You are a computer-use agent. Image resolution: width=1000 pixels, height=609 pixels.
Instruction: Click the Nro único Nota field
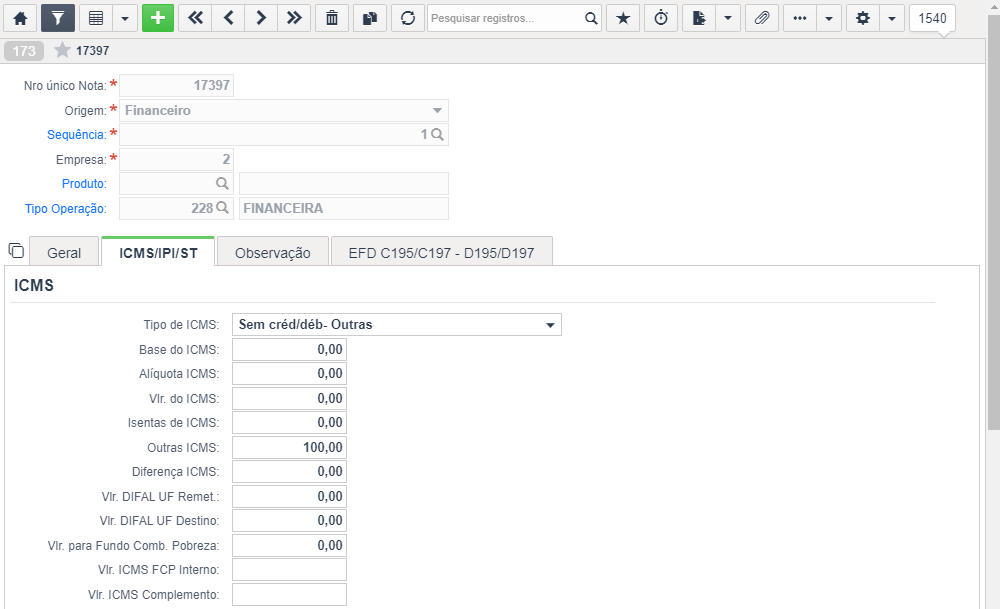click(176, 85)
